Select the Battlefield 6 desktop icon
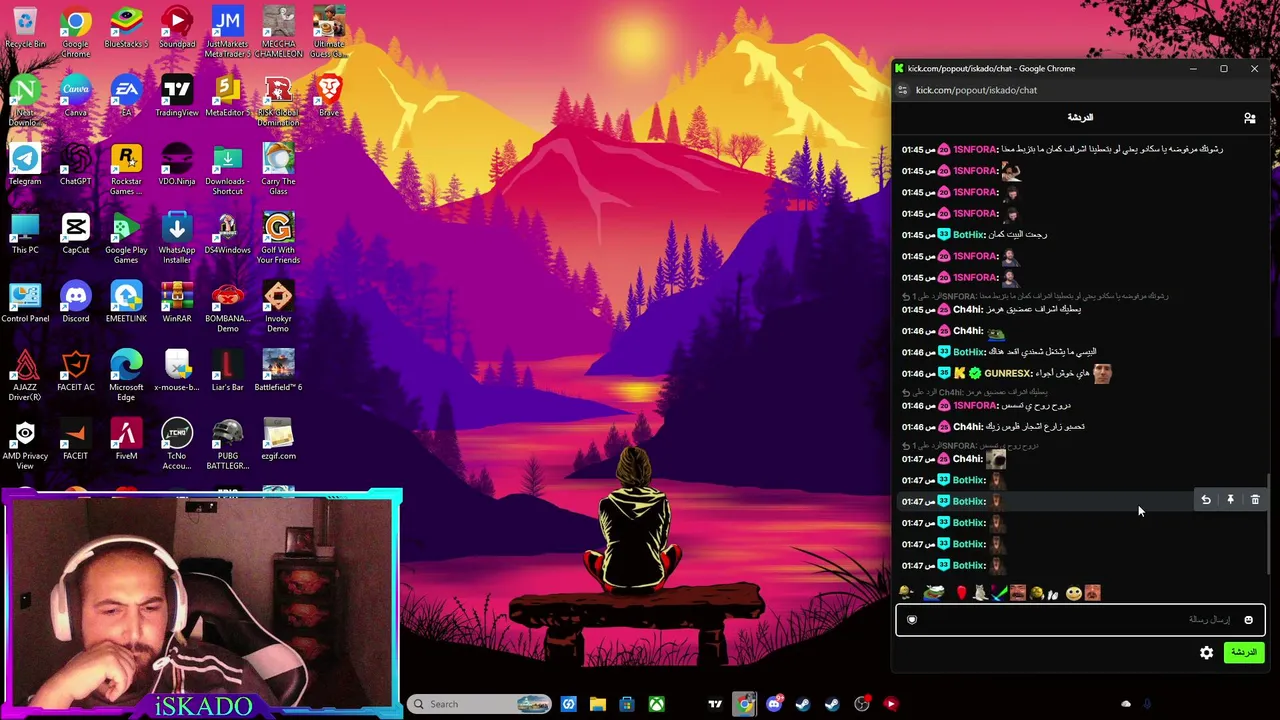The image size is (1280, 720). point(278,372)
